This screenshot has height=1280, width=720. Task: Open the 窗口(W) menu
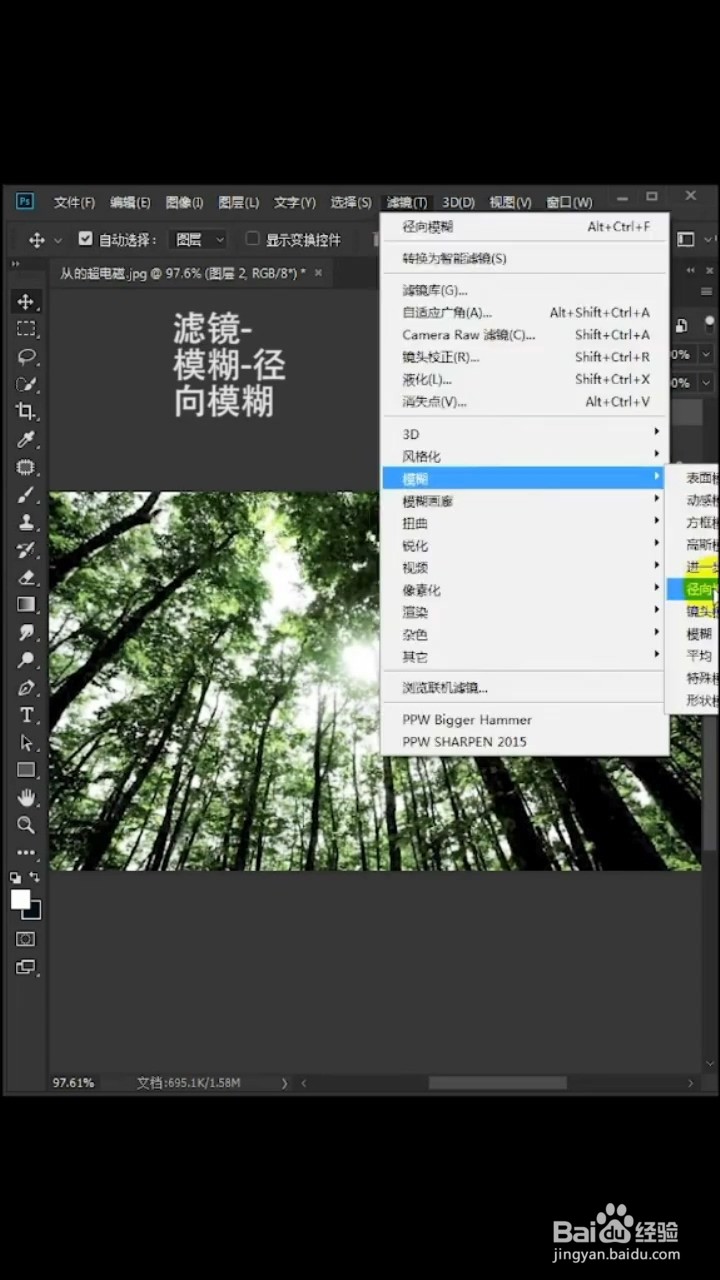(x=569, y=202)
